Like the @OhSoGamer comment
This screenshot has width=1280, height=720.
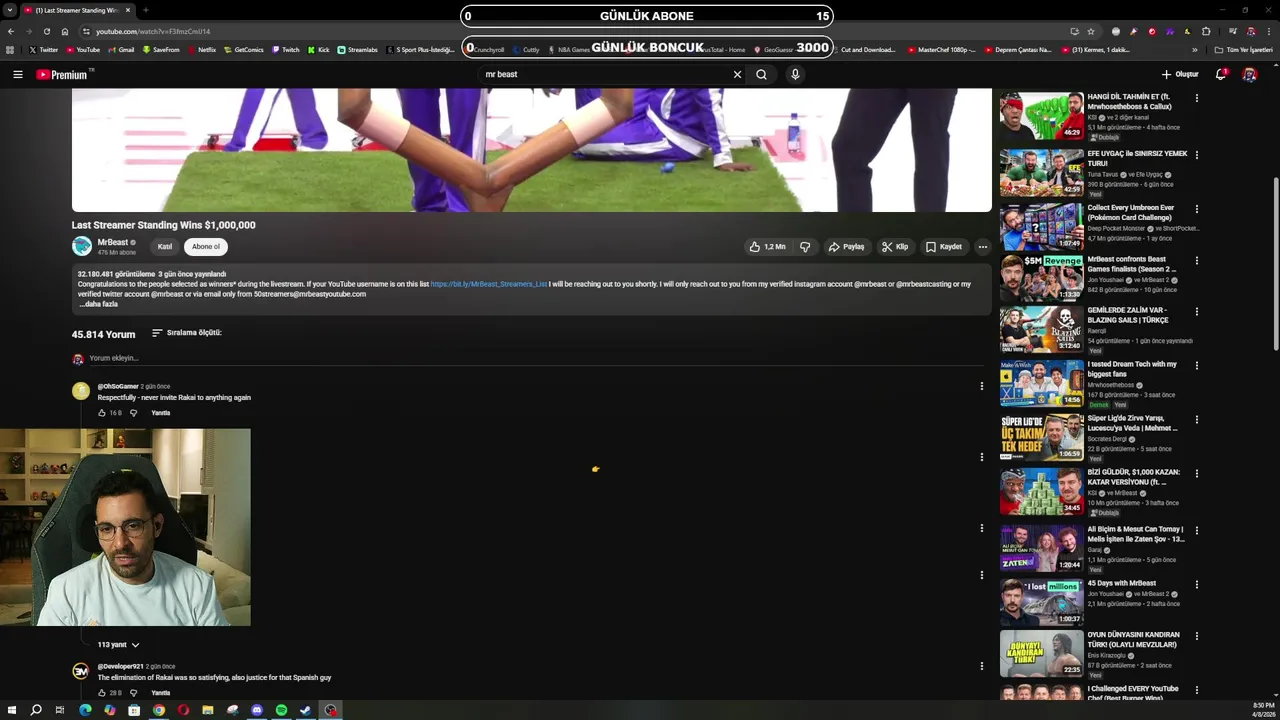tap(102, 412)
